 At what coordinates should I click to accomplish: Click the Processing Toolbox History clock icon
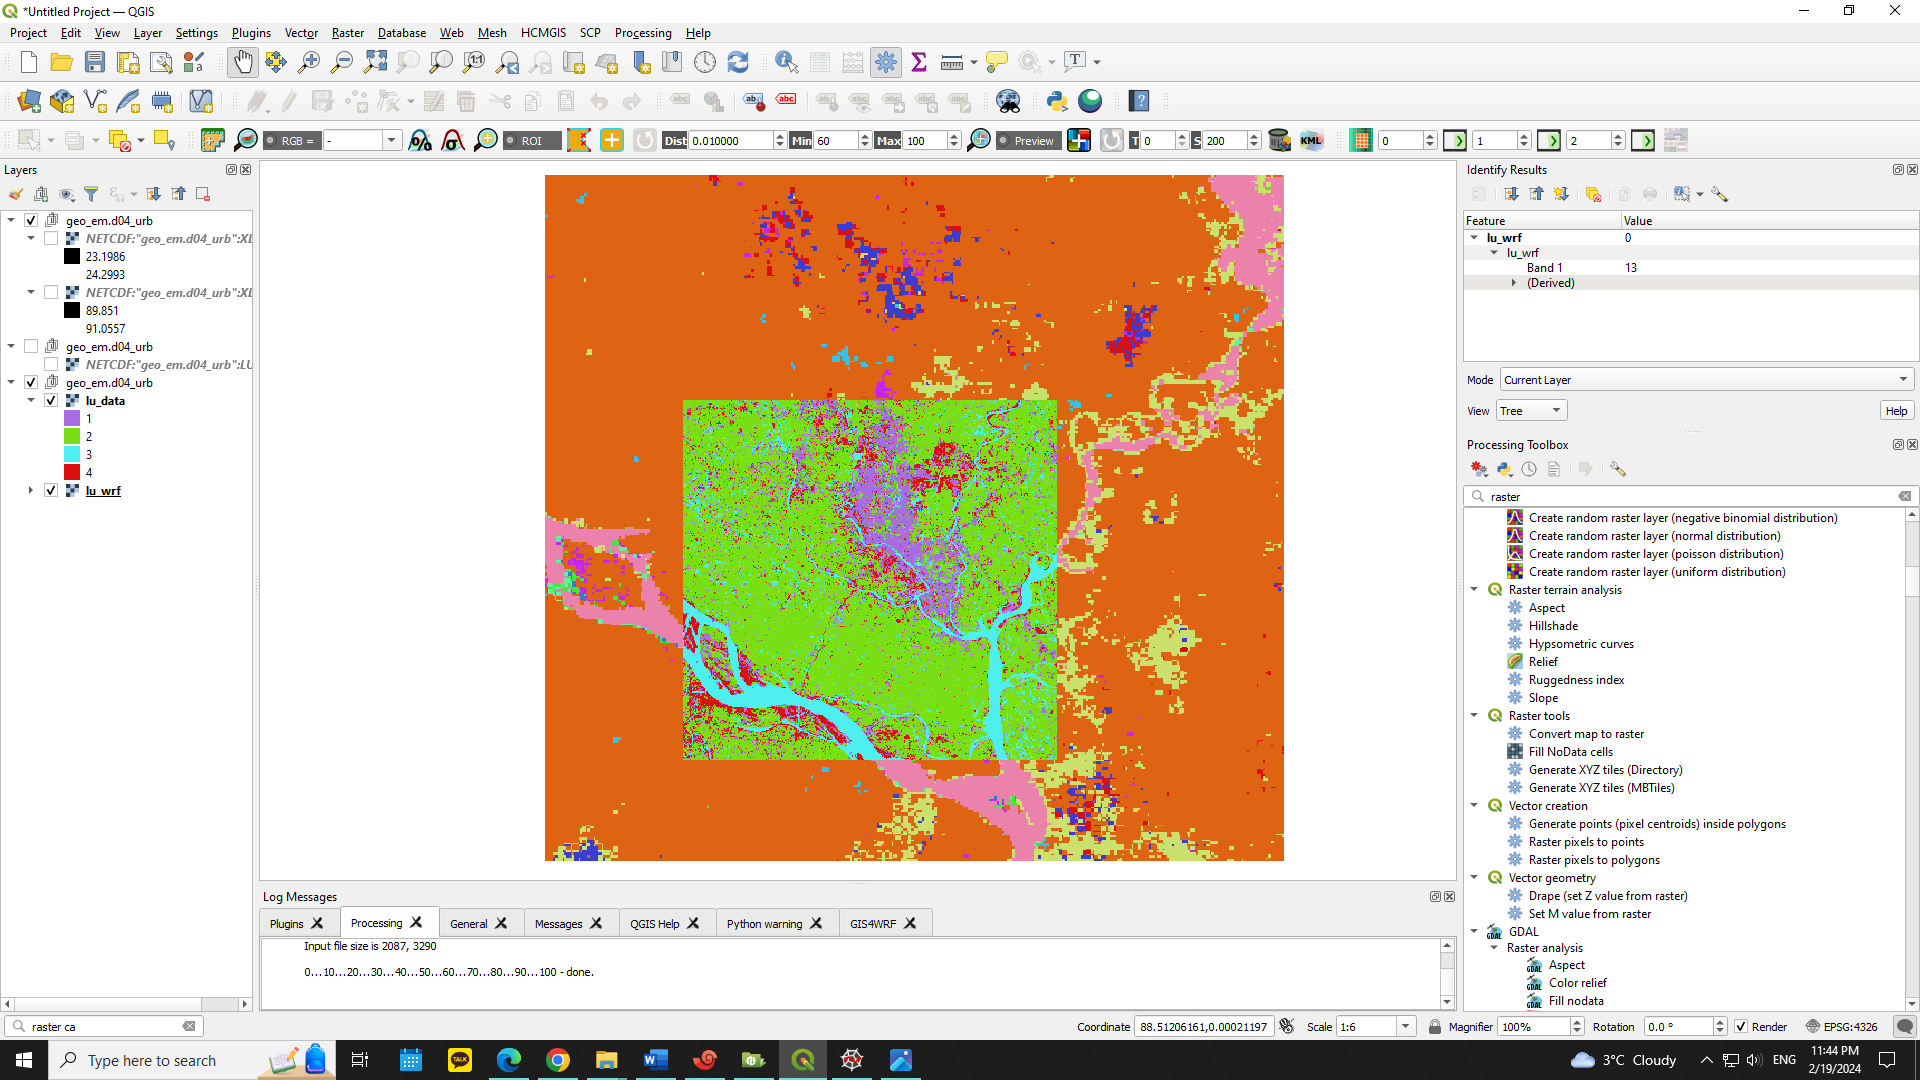click(1529, 469)
